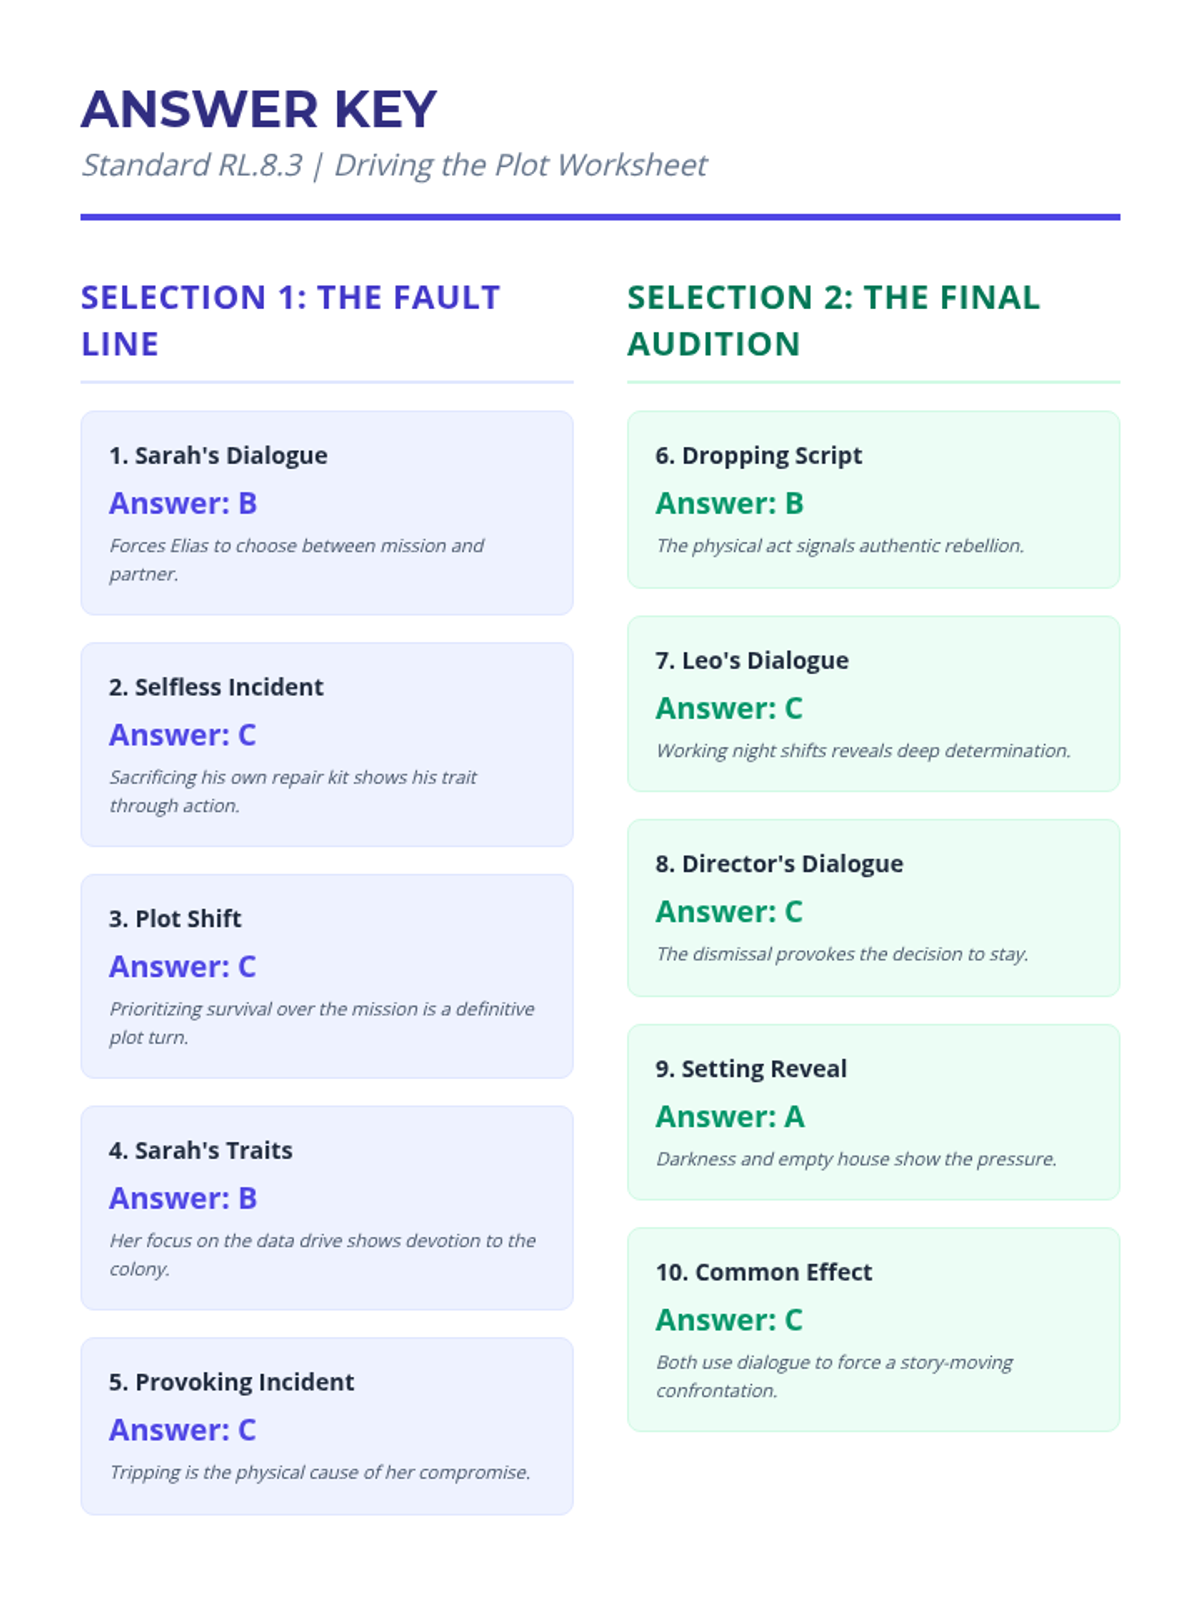This screenshot has width=1200, height=1600.
Task: Click the 5. Provoking Incident card title
Action: pos(231,1382)
